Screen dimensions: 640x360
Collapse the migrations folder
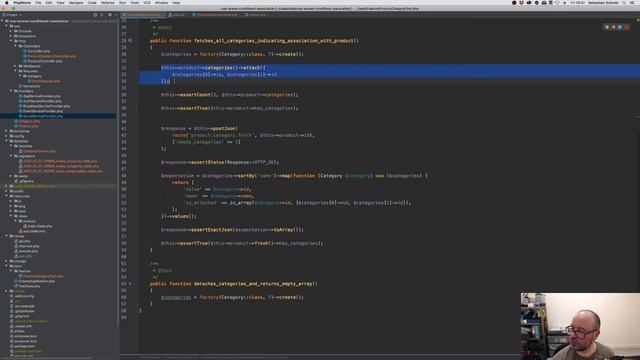pyautogui.click(x=11, y=156)
